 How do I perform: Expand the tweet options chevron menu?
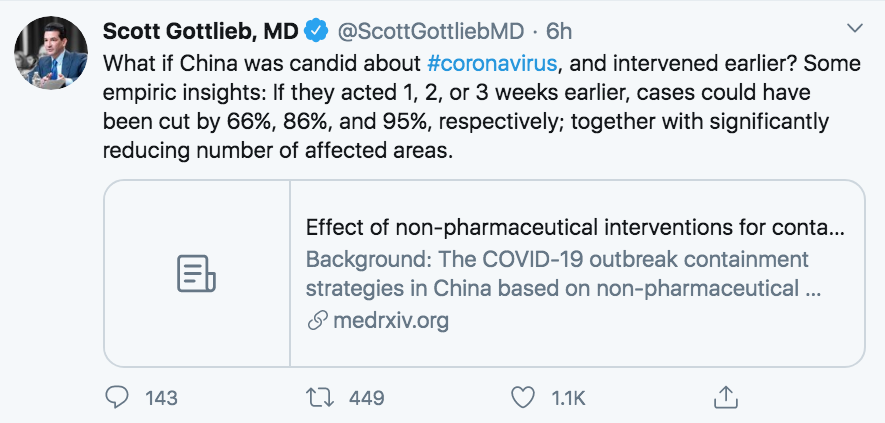click(855, 28)
